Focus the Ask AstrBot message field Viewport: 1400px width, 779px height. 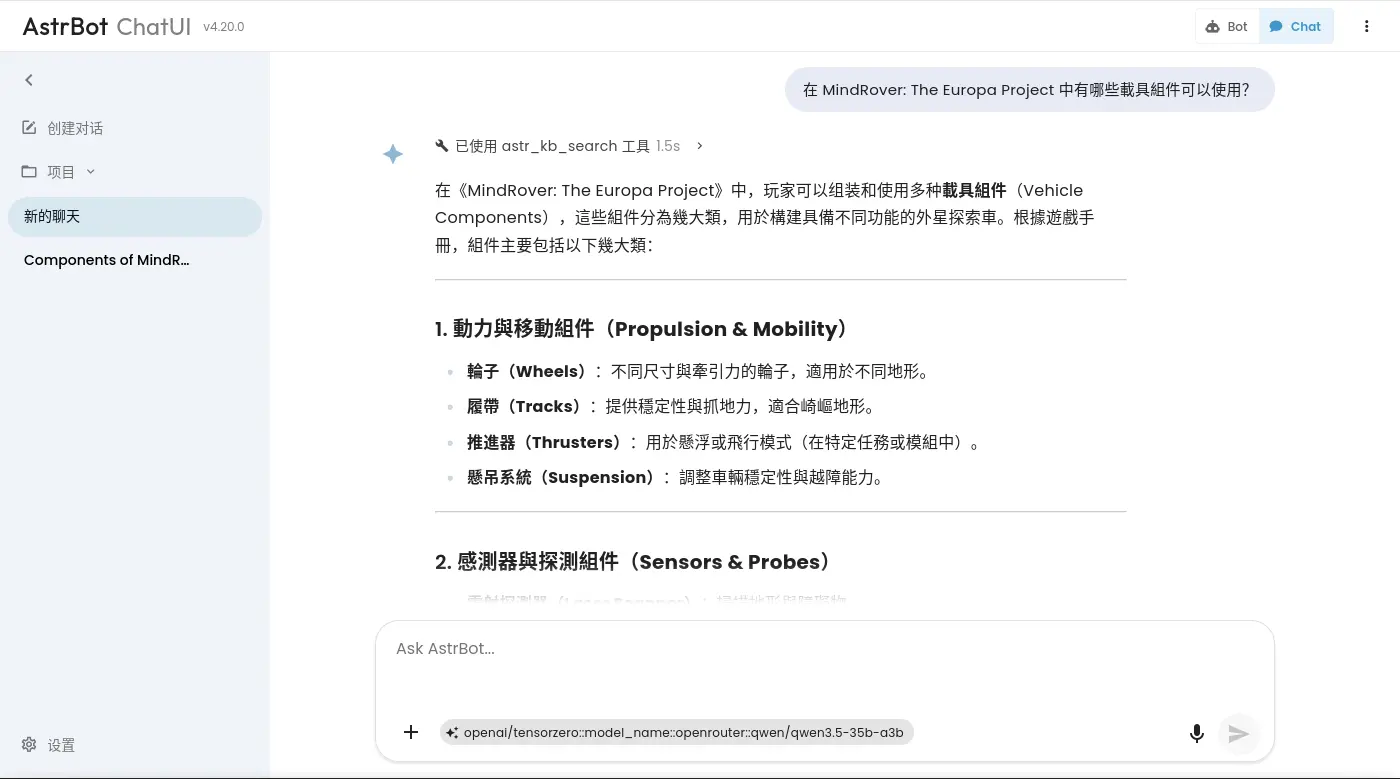824,665
